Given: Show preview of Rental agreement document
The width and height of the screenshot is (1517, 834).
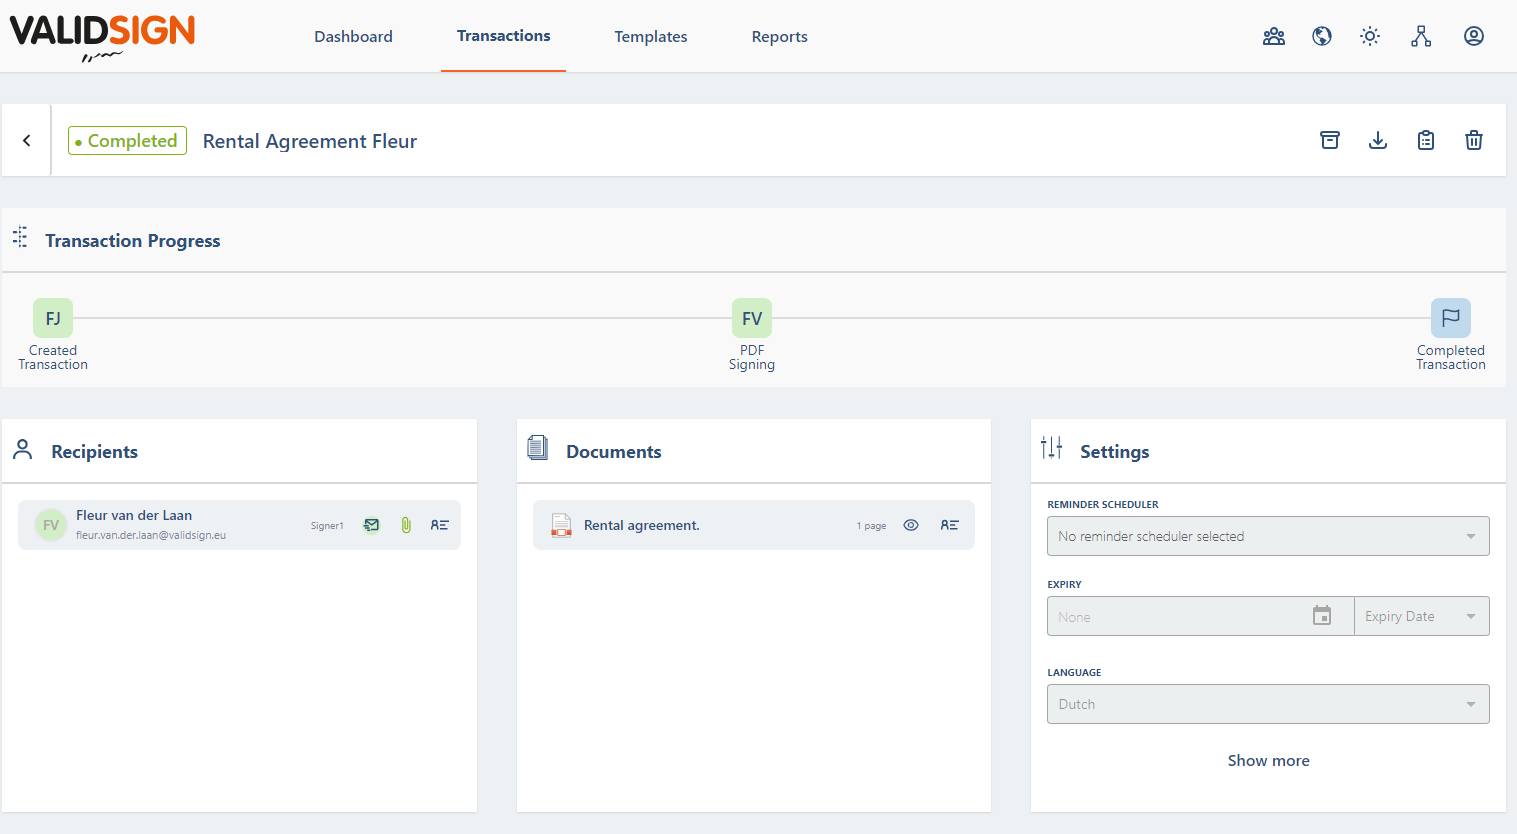Looking at the screenshot, I should click(x=911, y=524).
